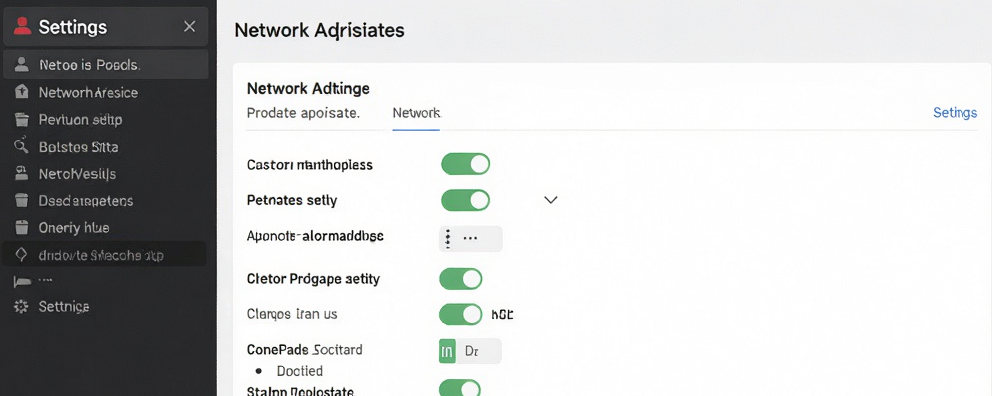Expand the chevron next to Petnates setly
The height and width of the screenshot is (396, 992).
click(x=550, y=200)
